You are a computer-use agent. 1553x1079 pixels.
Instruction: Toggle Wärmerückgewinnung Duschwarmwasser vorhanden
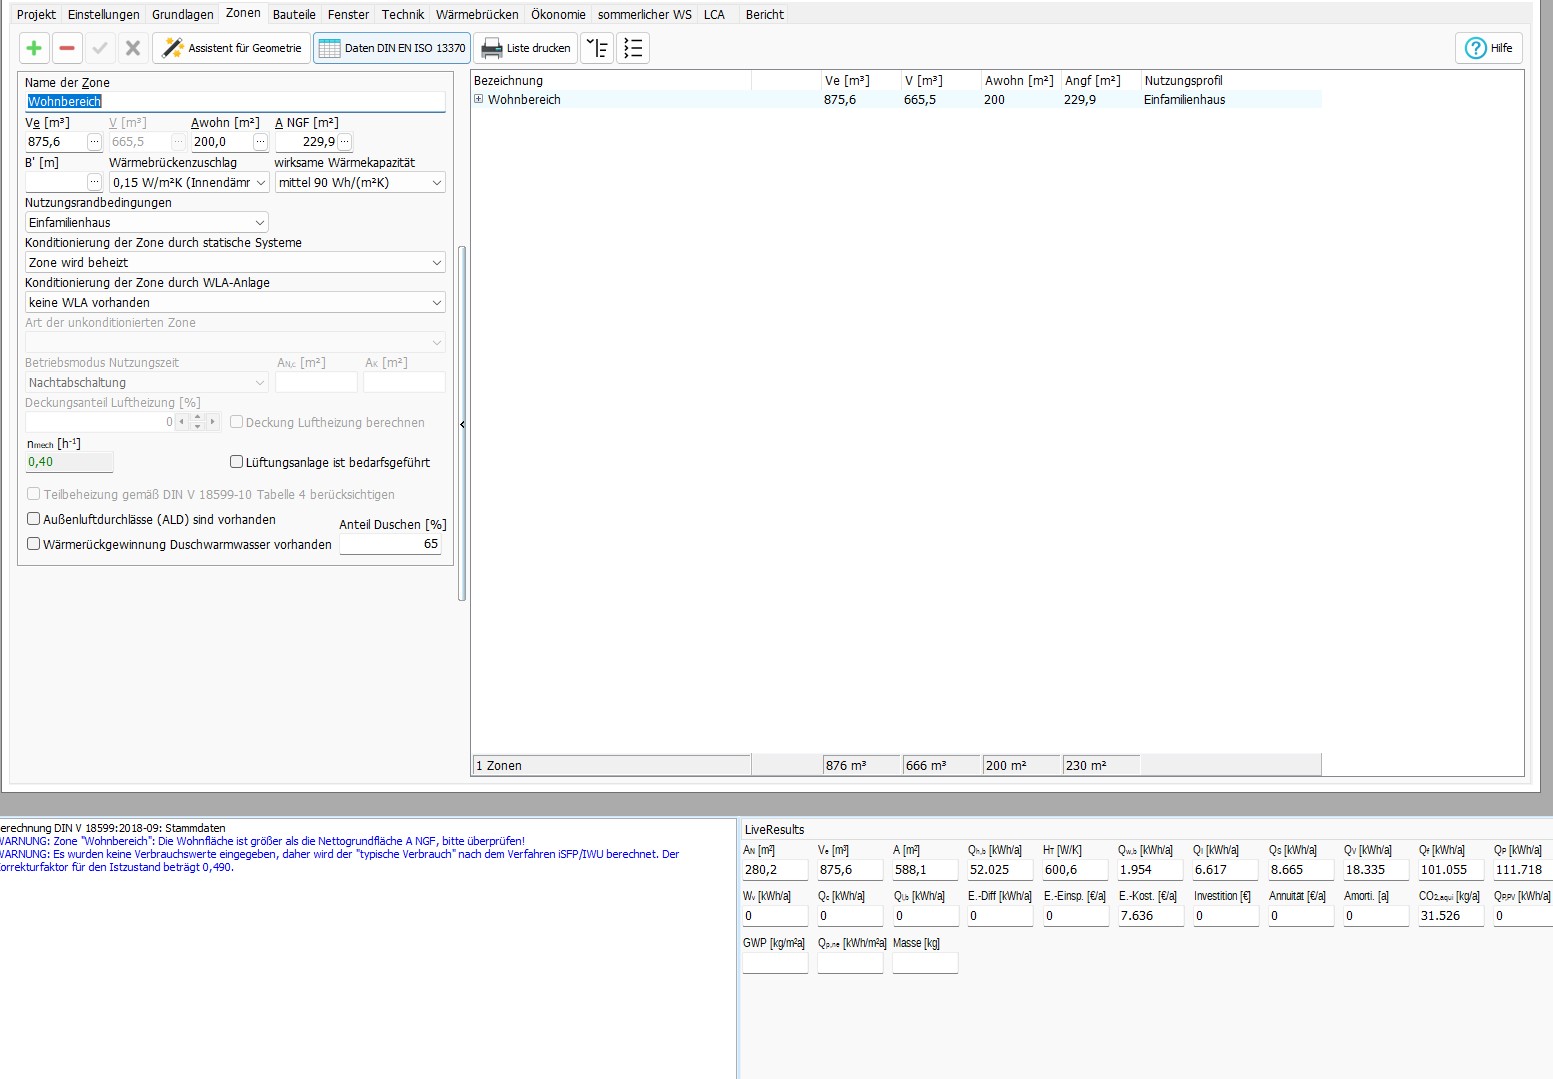coord(34,544)
